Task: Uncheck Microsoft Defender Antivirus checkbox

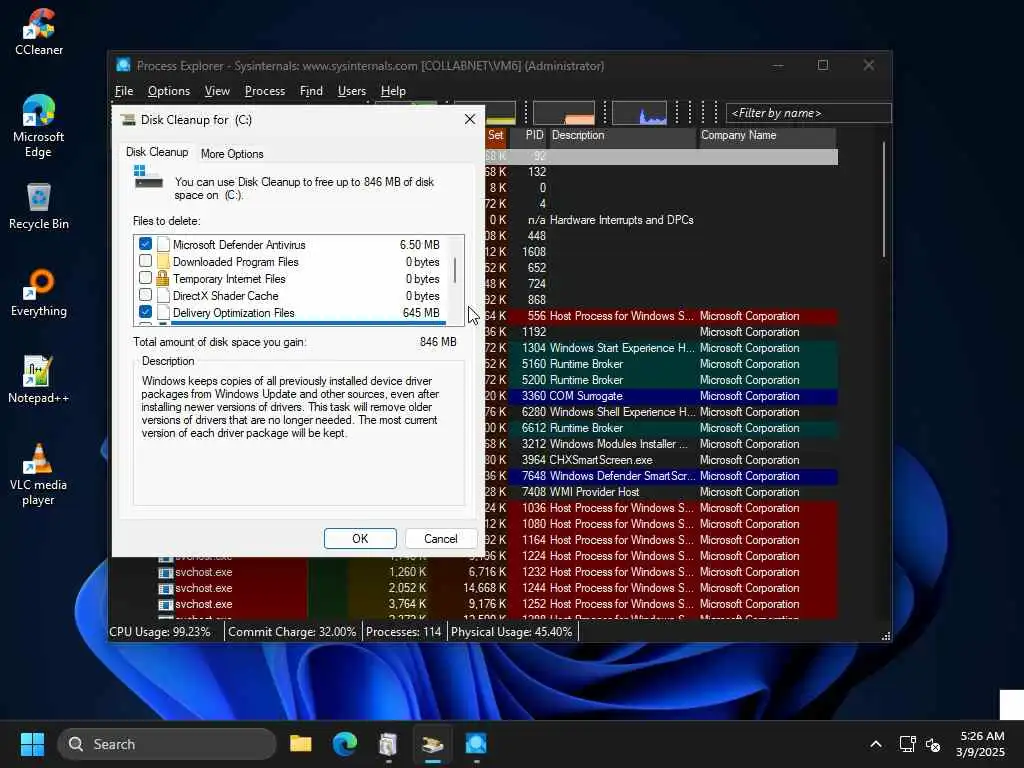Action: click(x=146, y=244)
